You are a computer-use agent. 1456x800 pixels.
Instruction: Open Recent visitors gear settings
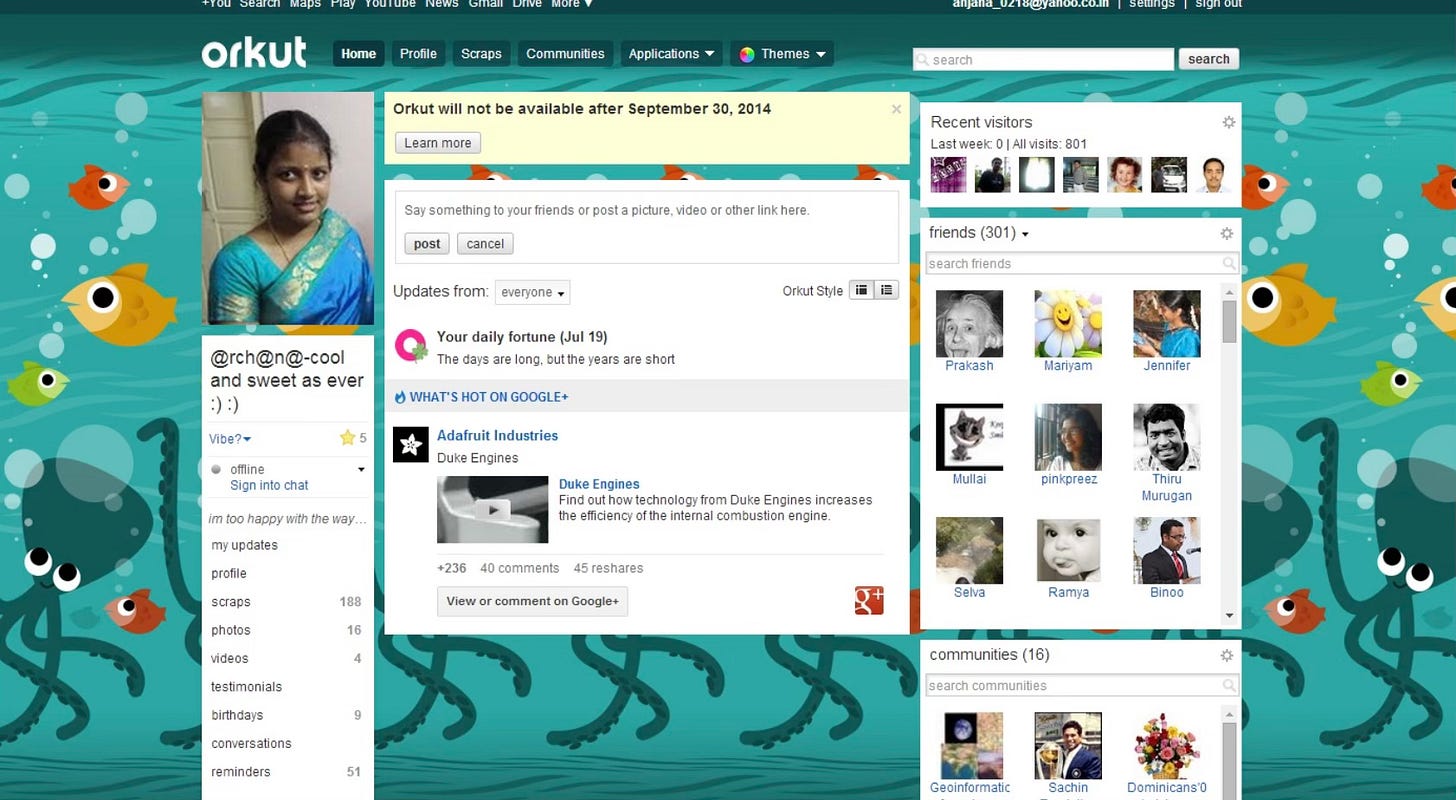pyautogui.click(x=1228, y=122)
